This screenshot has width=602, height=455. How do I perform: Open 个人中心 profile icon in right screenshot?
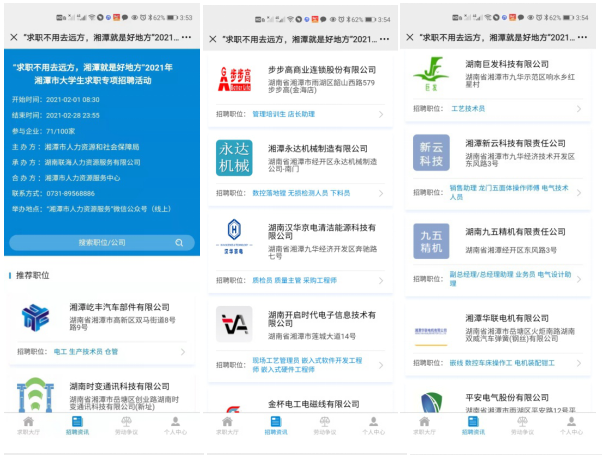571,422
